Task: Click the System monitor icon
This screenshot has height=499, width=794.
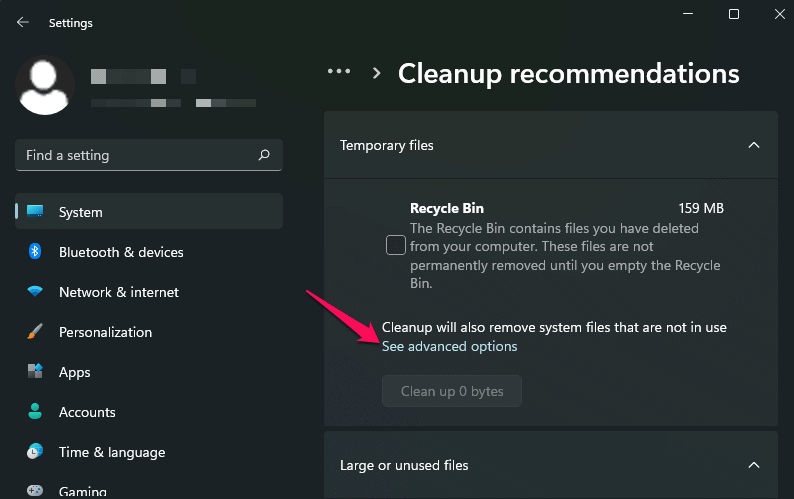Action: (36, 212)
